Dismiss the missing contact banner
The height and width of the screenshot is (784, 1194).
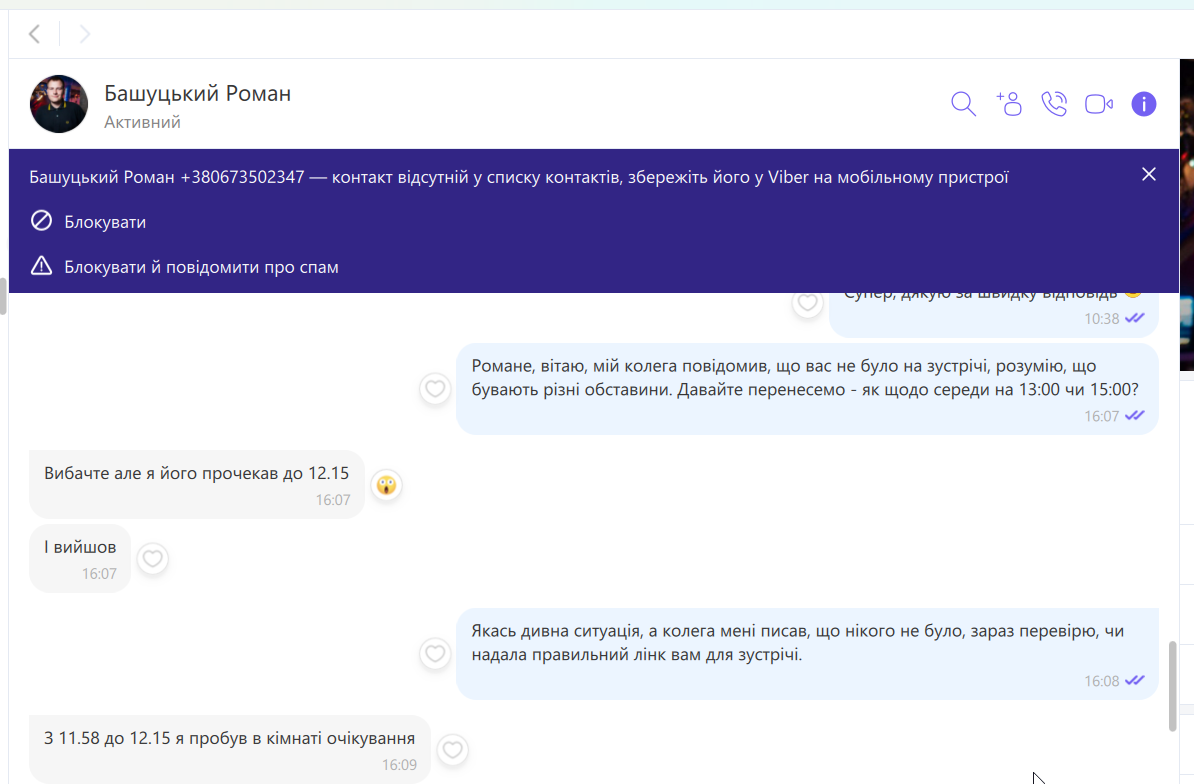(x=1149, y=174)
